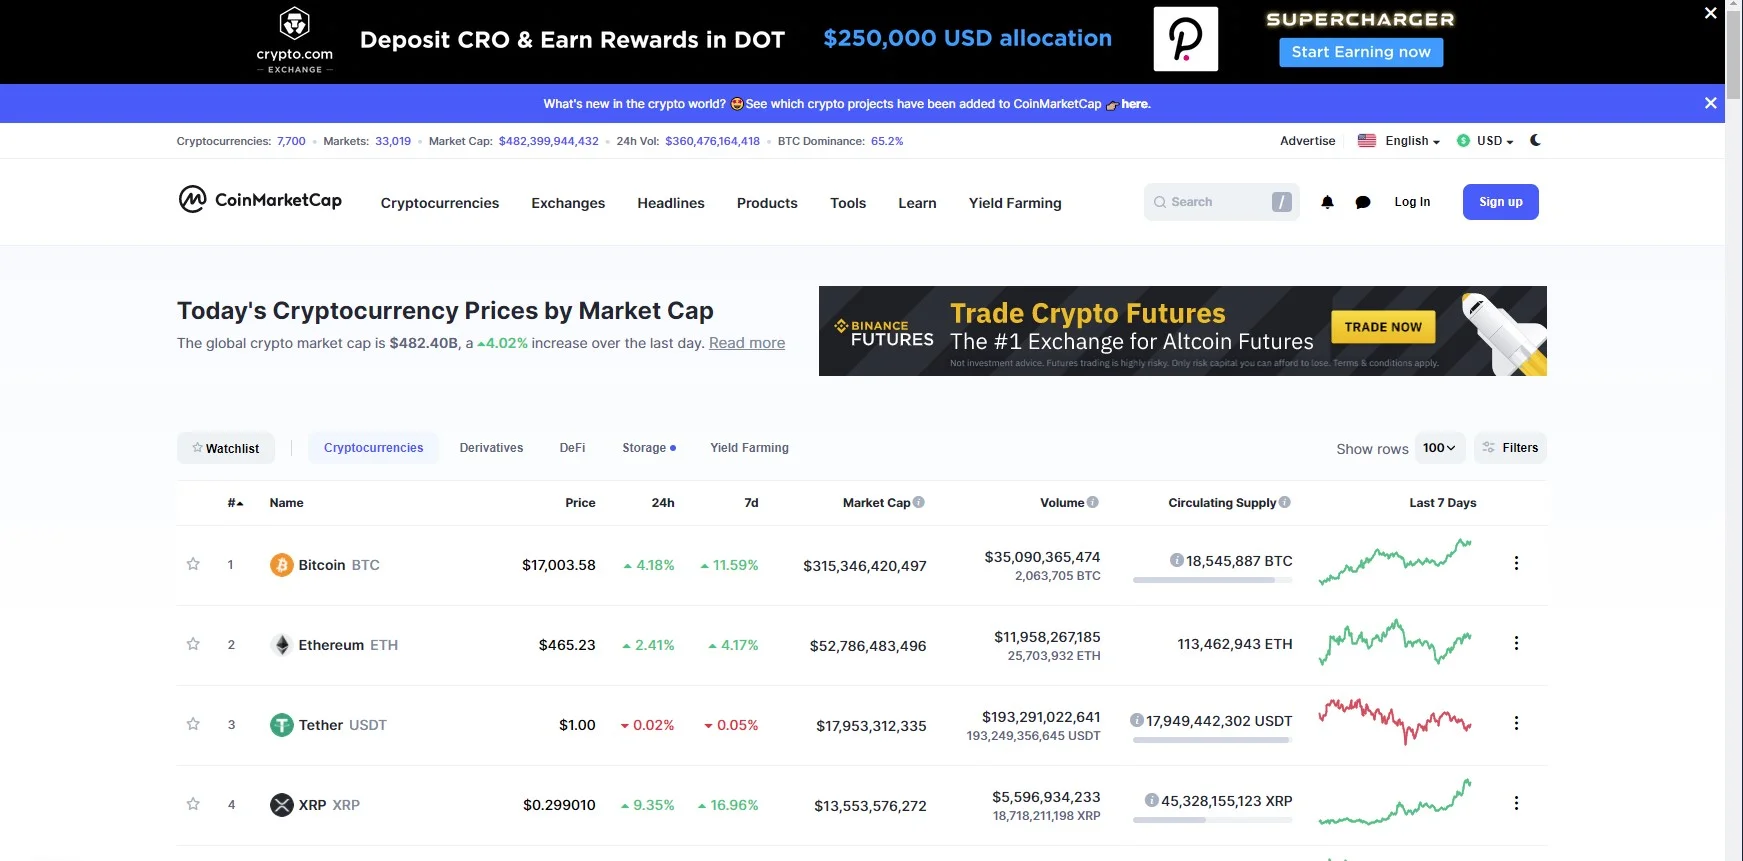The height and width of the screenshot is (861, 1743).
Task: Open Tether Last 7 Days chart
Action: pos(1395,721)
